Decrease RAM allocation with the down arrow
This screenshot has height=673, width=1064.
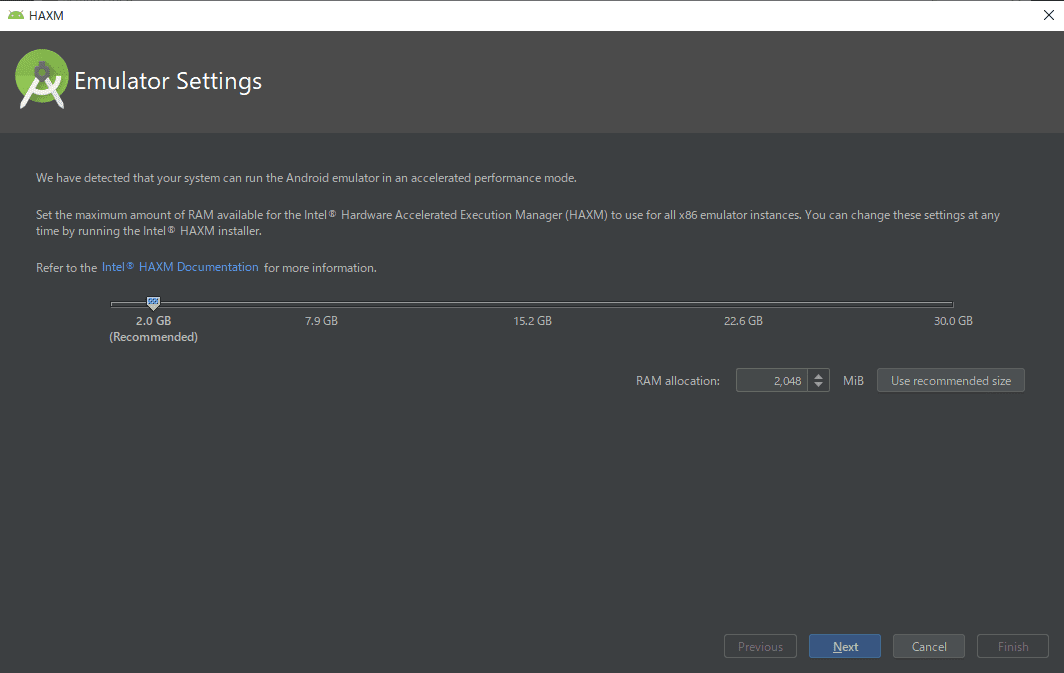pyautogui.click(x=818, y=385)
